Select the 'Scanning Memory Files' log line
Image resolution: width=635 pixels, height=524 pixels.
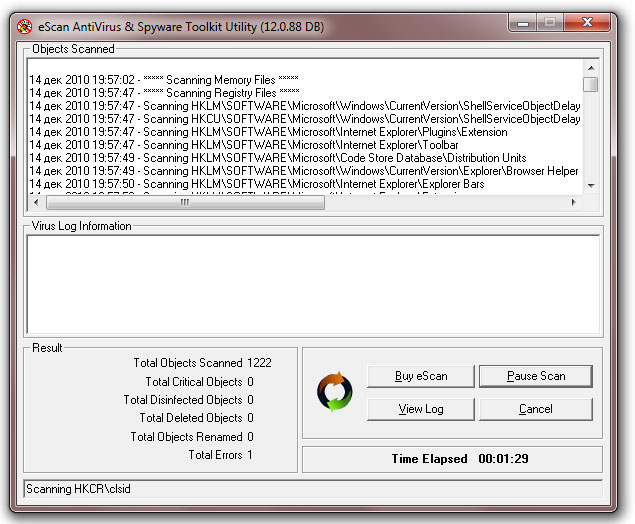164,79
